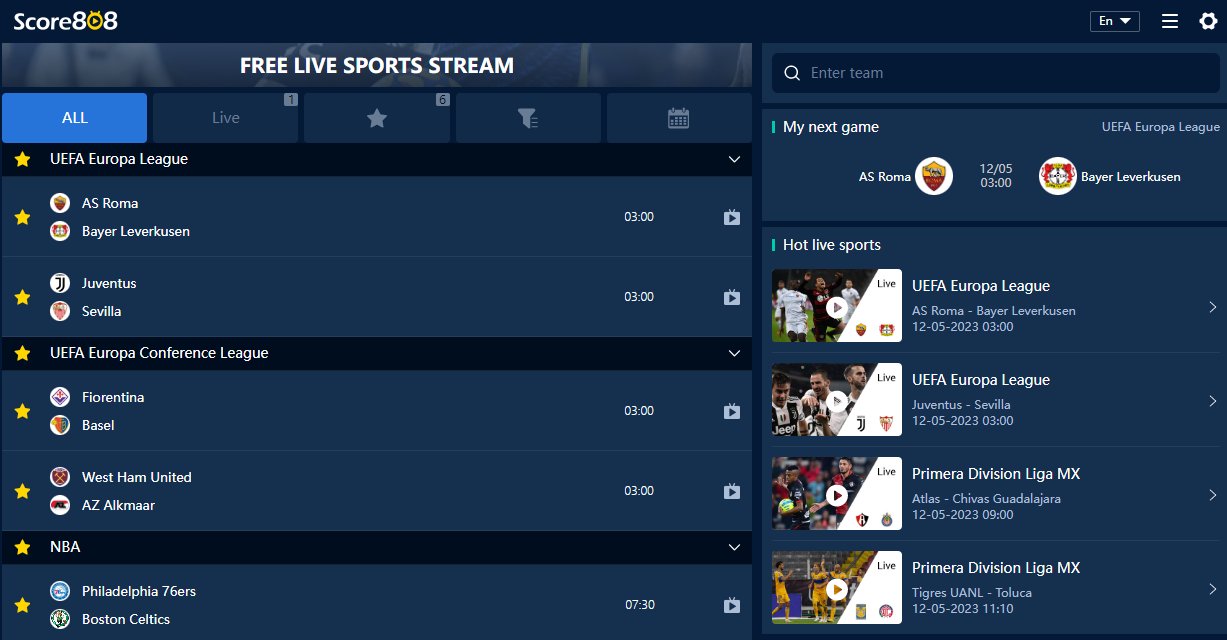
Task: Open the match filter options
Action: click(527, 117)
